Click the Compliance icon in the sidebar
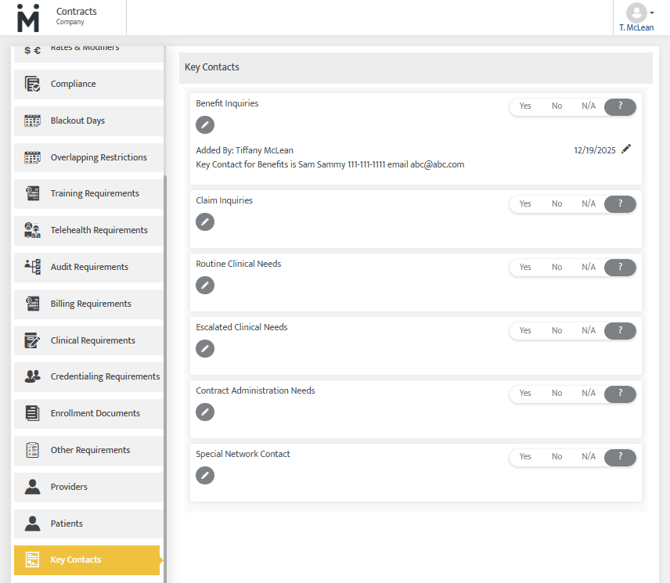This screenshot has height=583, width=670. [32, 84]
